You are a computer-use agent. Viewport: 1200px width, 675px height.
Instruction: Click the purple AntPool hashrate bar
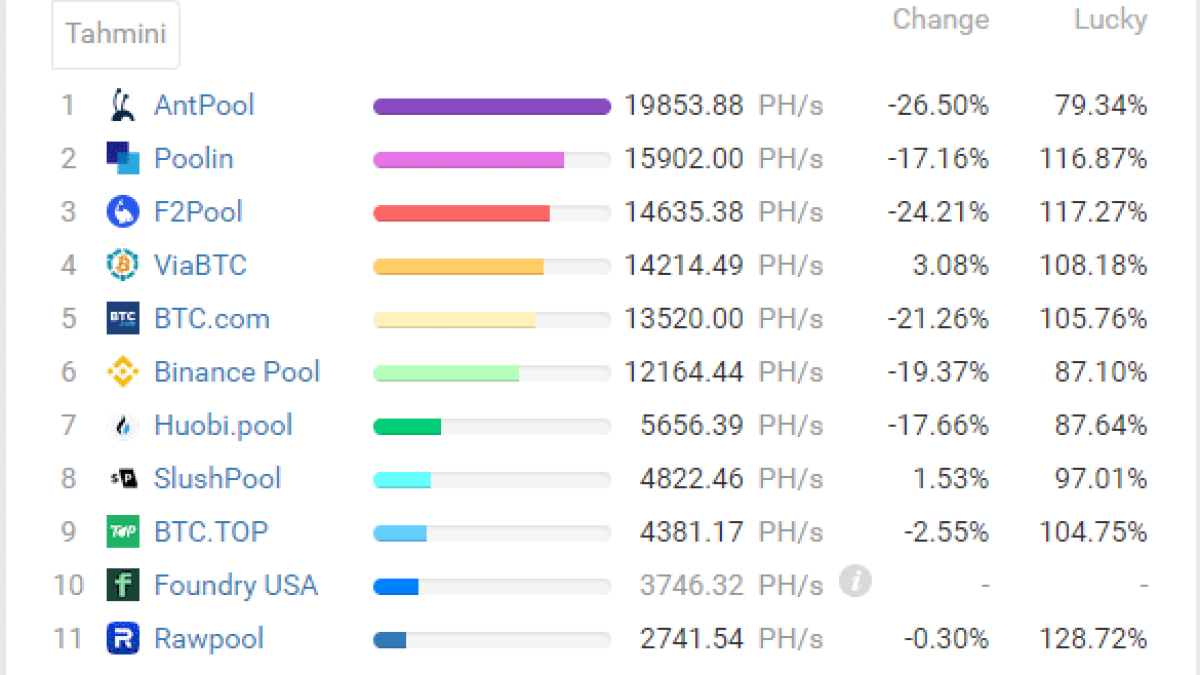(491, 106)
